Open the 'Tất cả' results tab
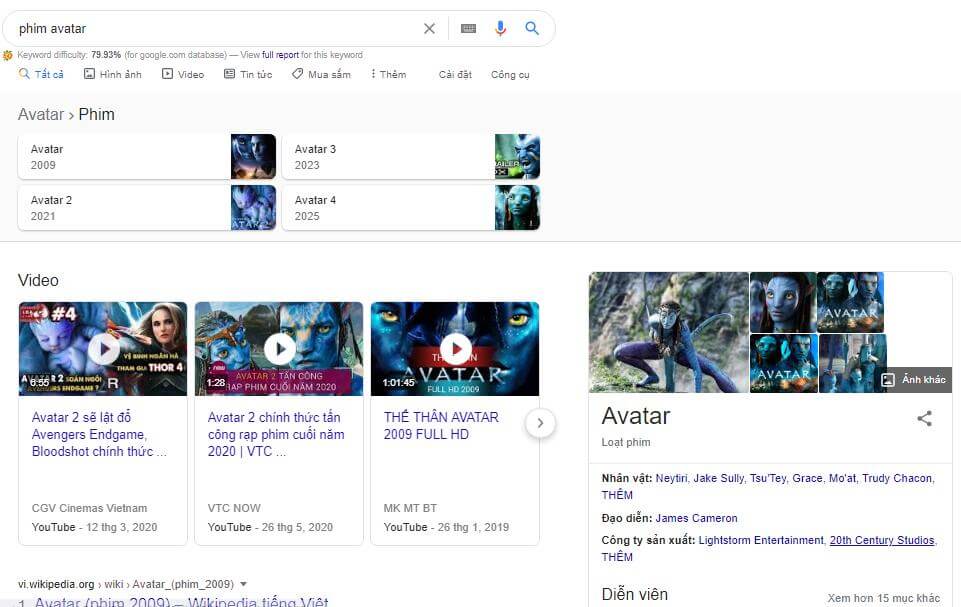Viewport: 961px width, 607px height. (41, 74)
